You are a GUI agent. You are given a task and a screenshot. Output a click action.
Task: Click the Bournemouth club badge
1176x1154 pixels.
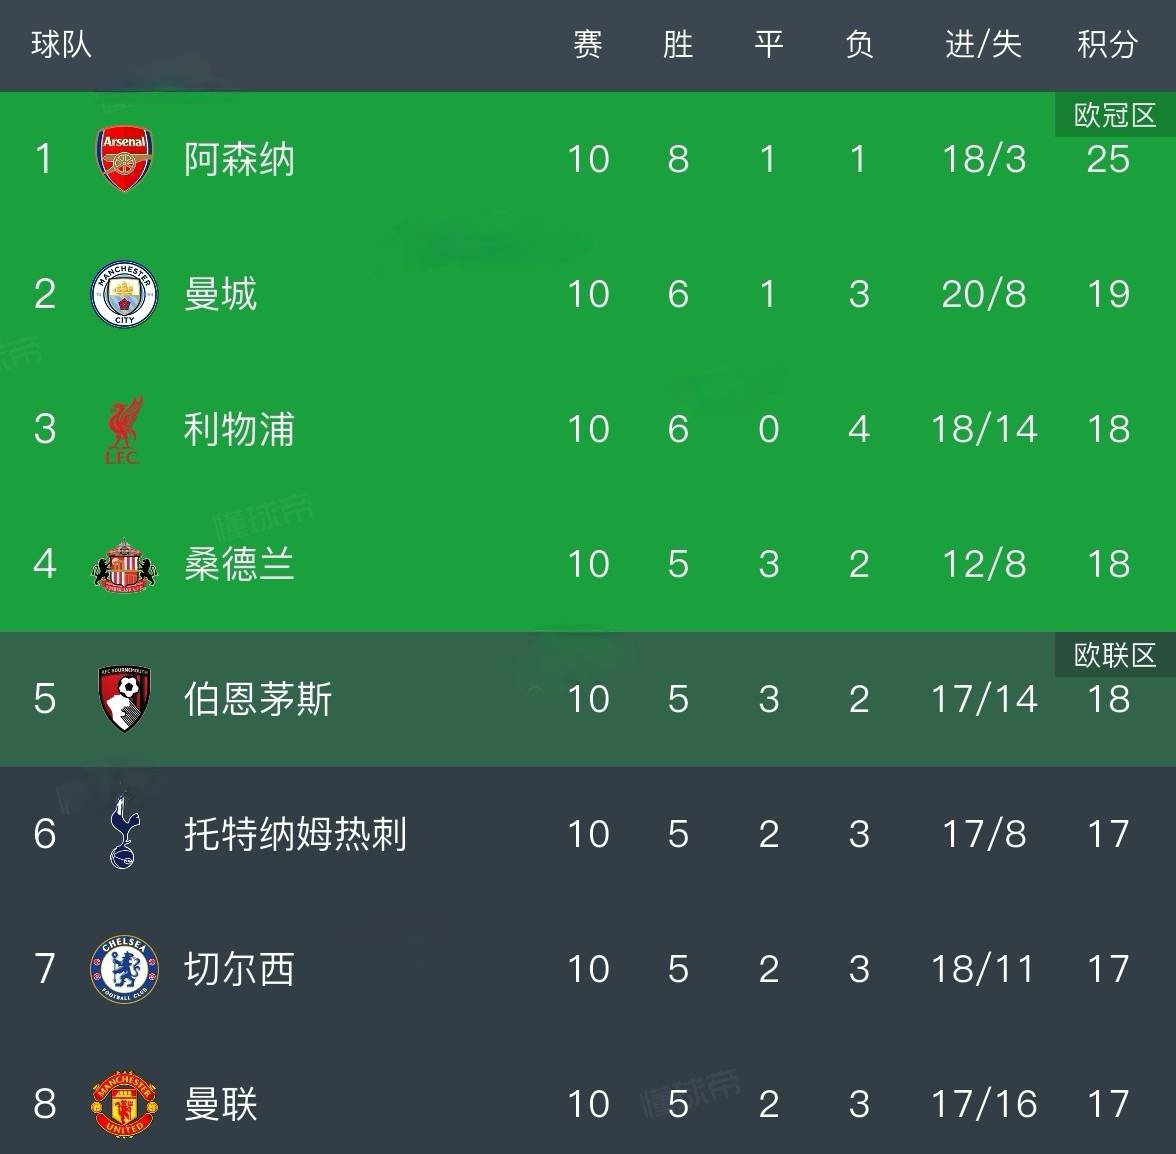click(124, 698)
